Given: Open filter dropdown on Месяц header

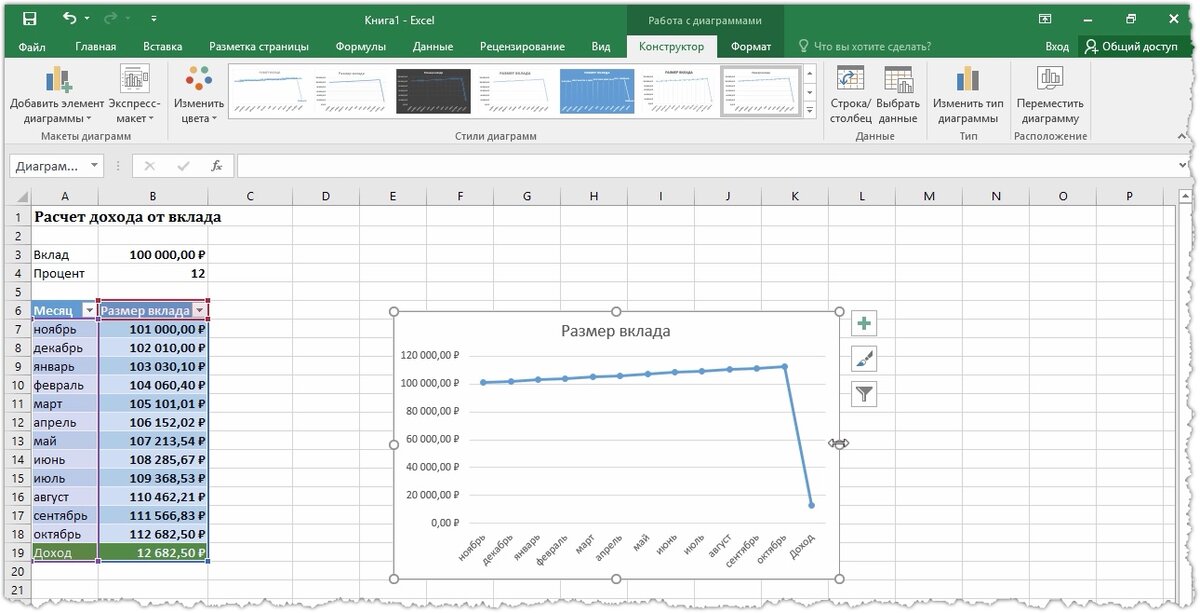Looking at the screenshot, I should point(88,311).
